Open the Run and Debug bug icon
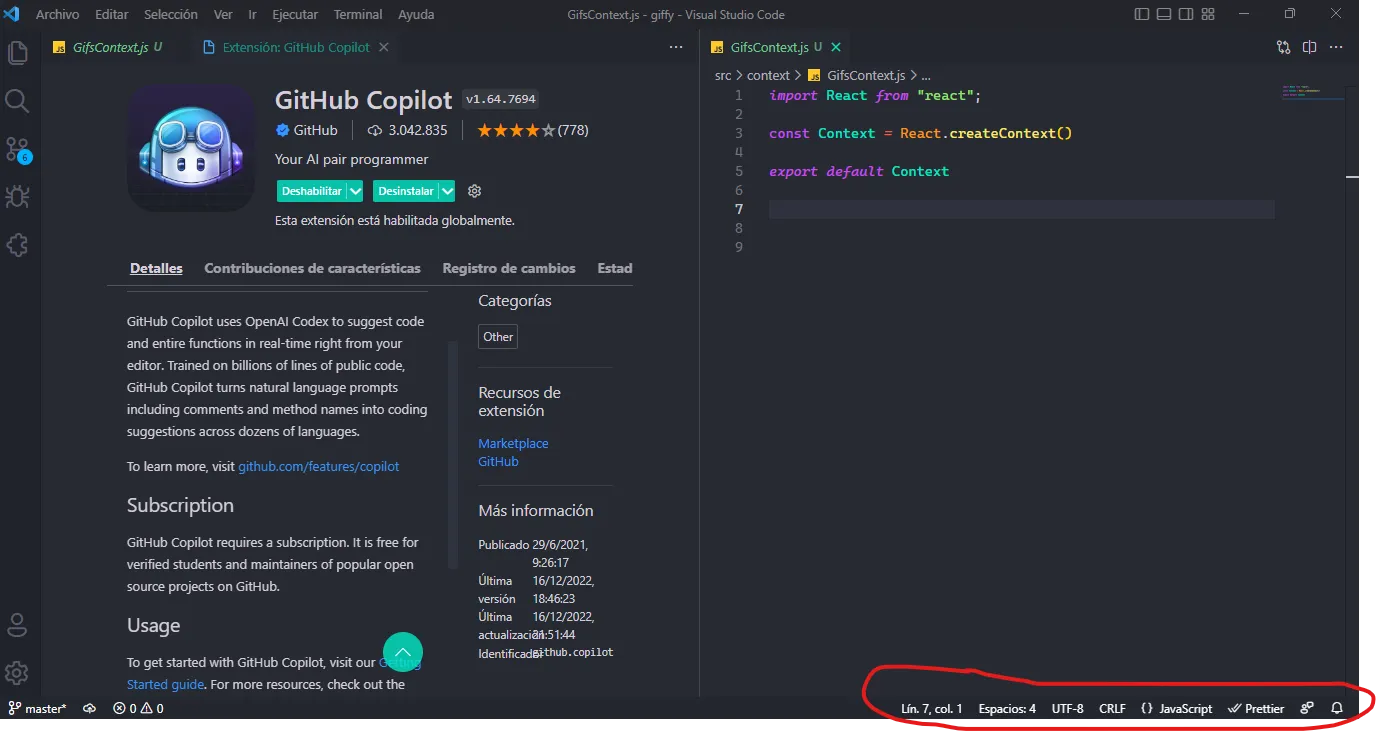Viewport: 1376px width, 731px height. click(x=18, y=196)
